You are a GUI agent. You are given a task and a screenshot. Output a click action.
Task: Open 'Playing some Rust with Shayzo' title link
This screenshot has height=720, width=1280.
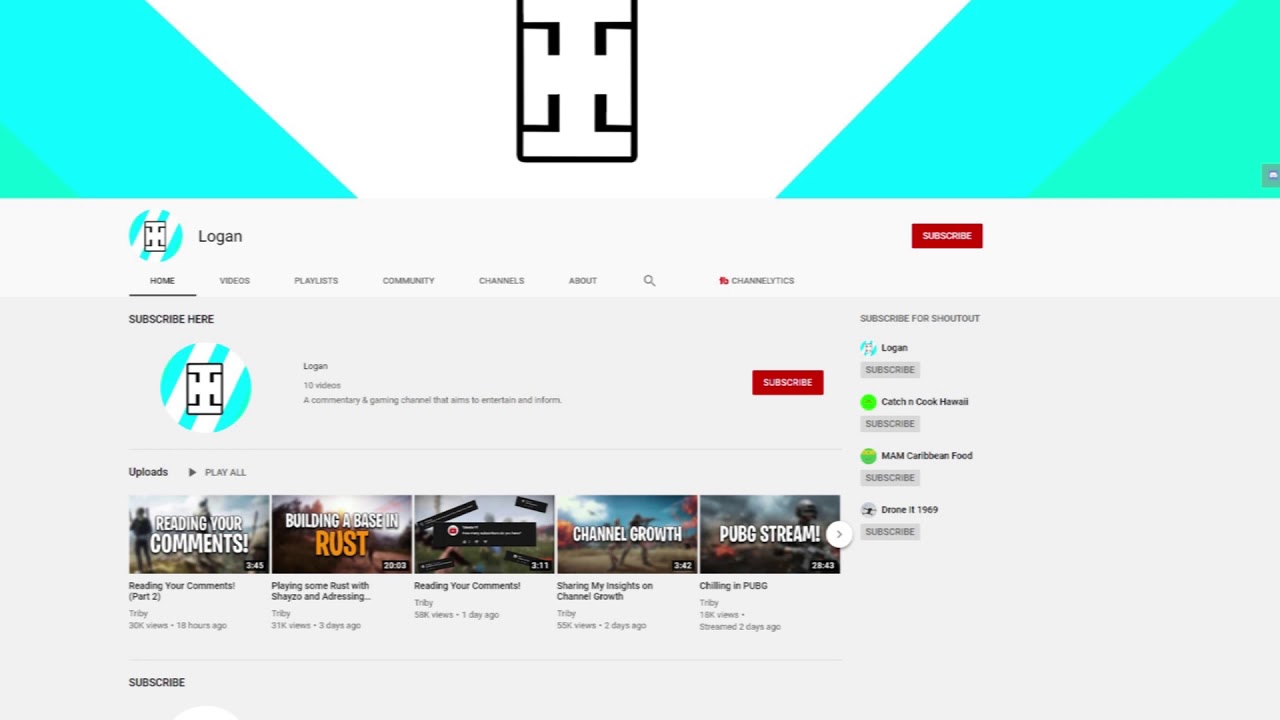[321, 591]
